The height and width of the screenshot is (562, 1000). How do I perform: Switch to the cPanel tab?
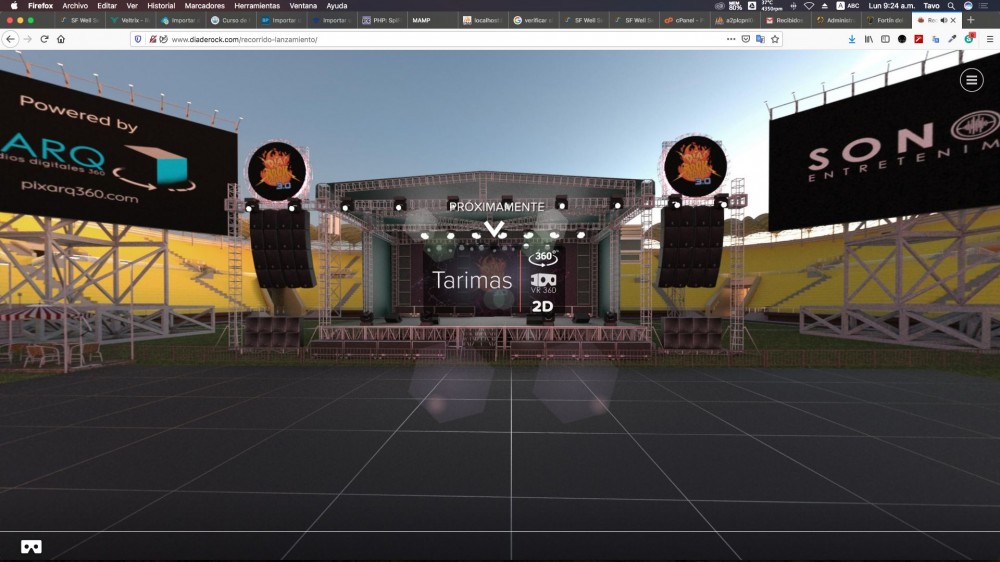(x=684, y=20)
